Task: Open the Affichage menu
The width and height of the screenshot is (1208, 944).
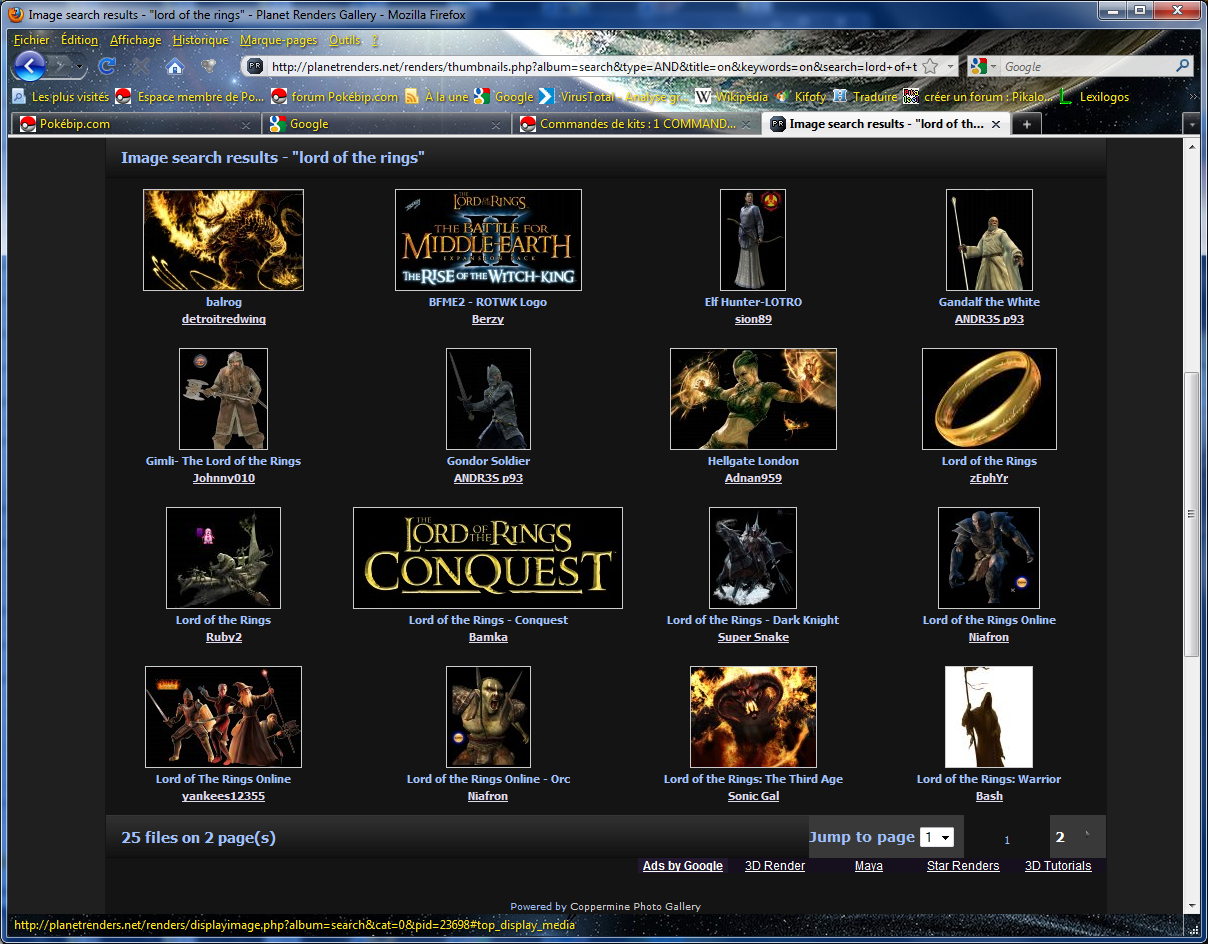Action: (135, 40)
